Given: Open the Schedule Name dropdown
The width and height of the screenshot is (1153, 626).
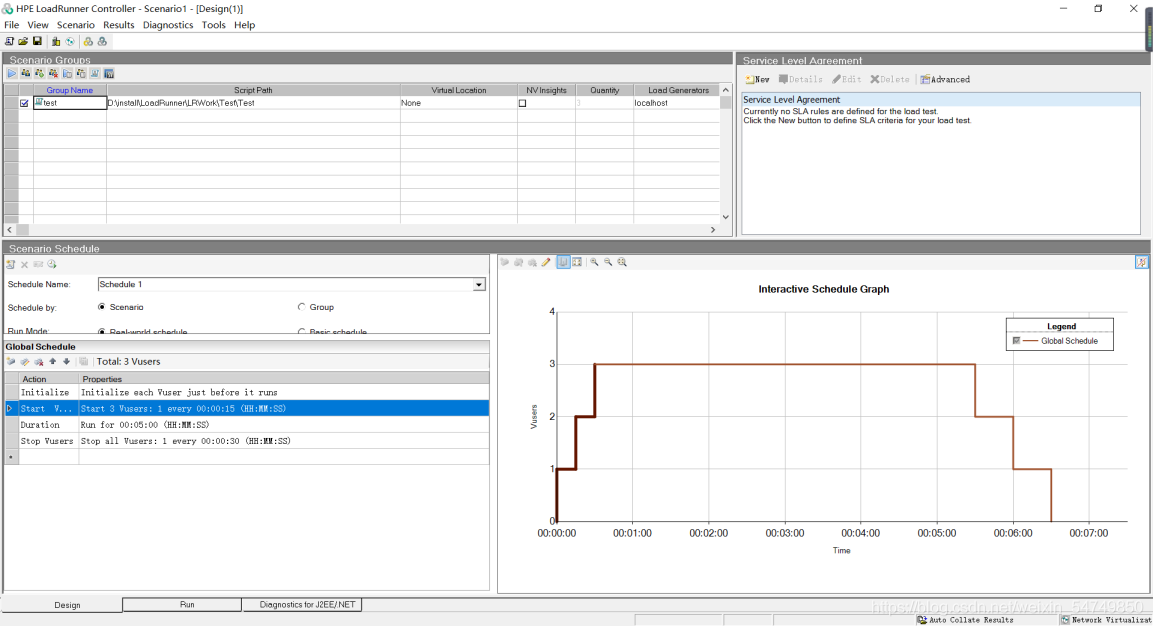Looking at the screenshot, I should [x=479, y=285].
